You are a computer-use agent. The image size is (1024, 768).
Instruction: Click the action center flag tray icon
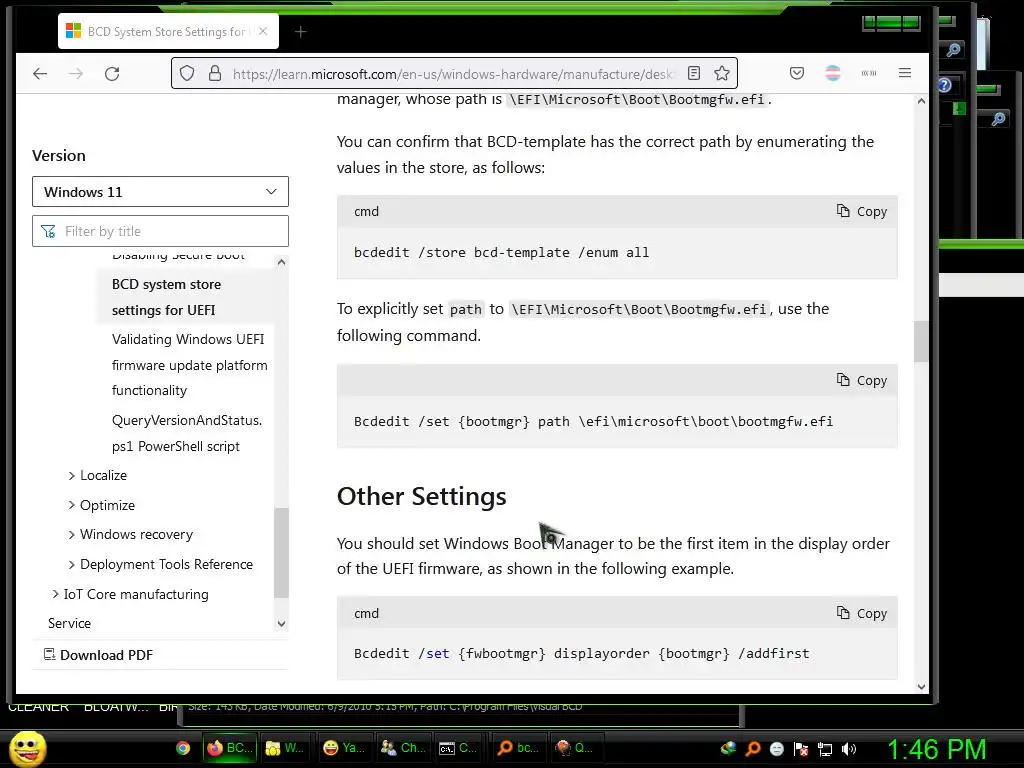point(801,749)
